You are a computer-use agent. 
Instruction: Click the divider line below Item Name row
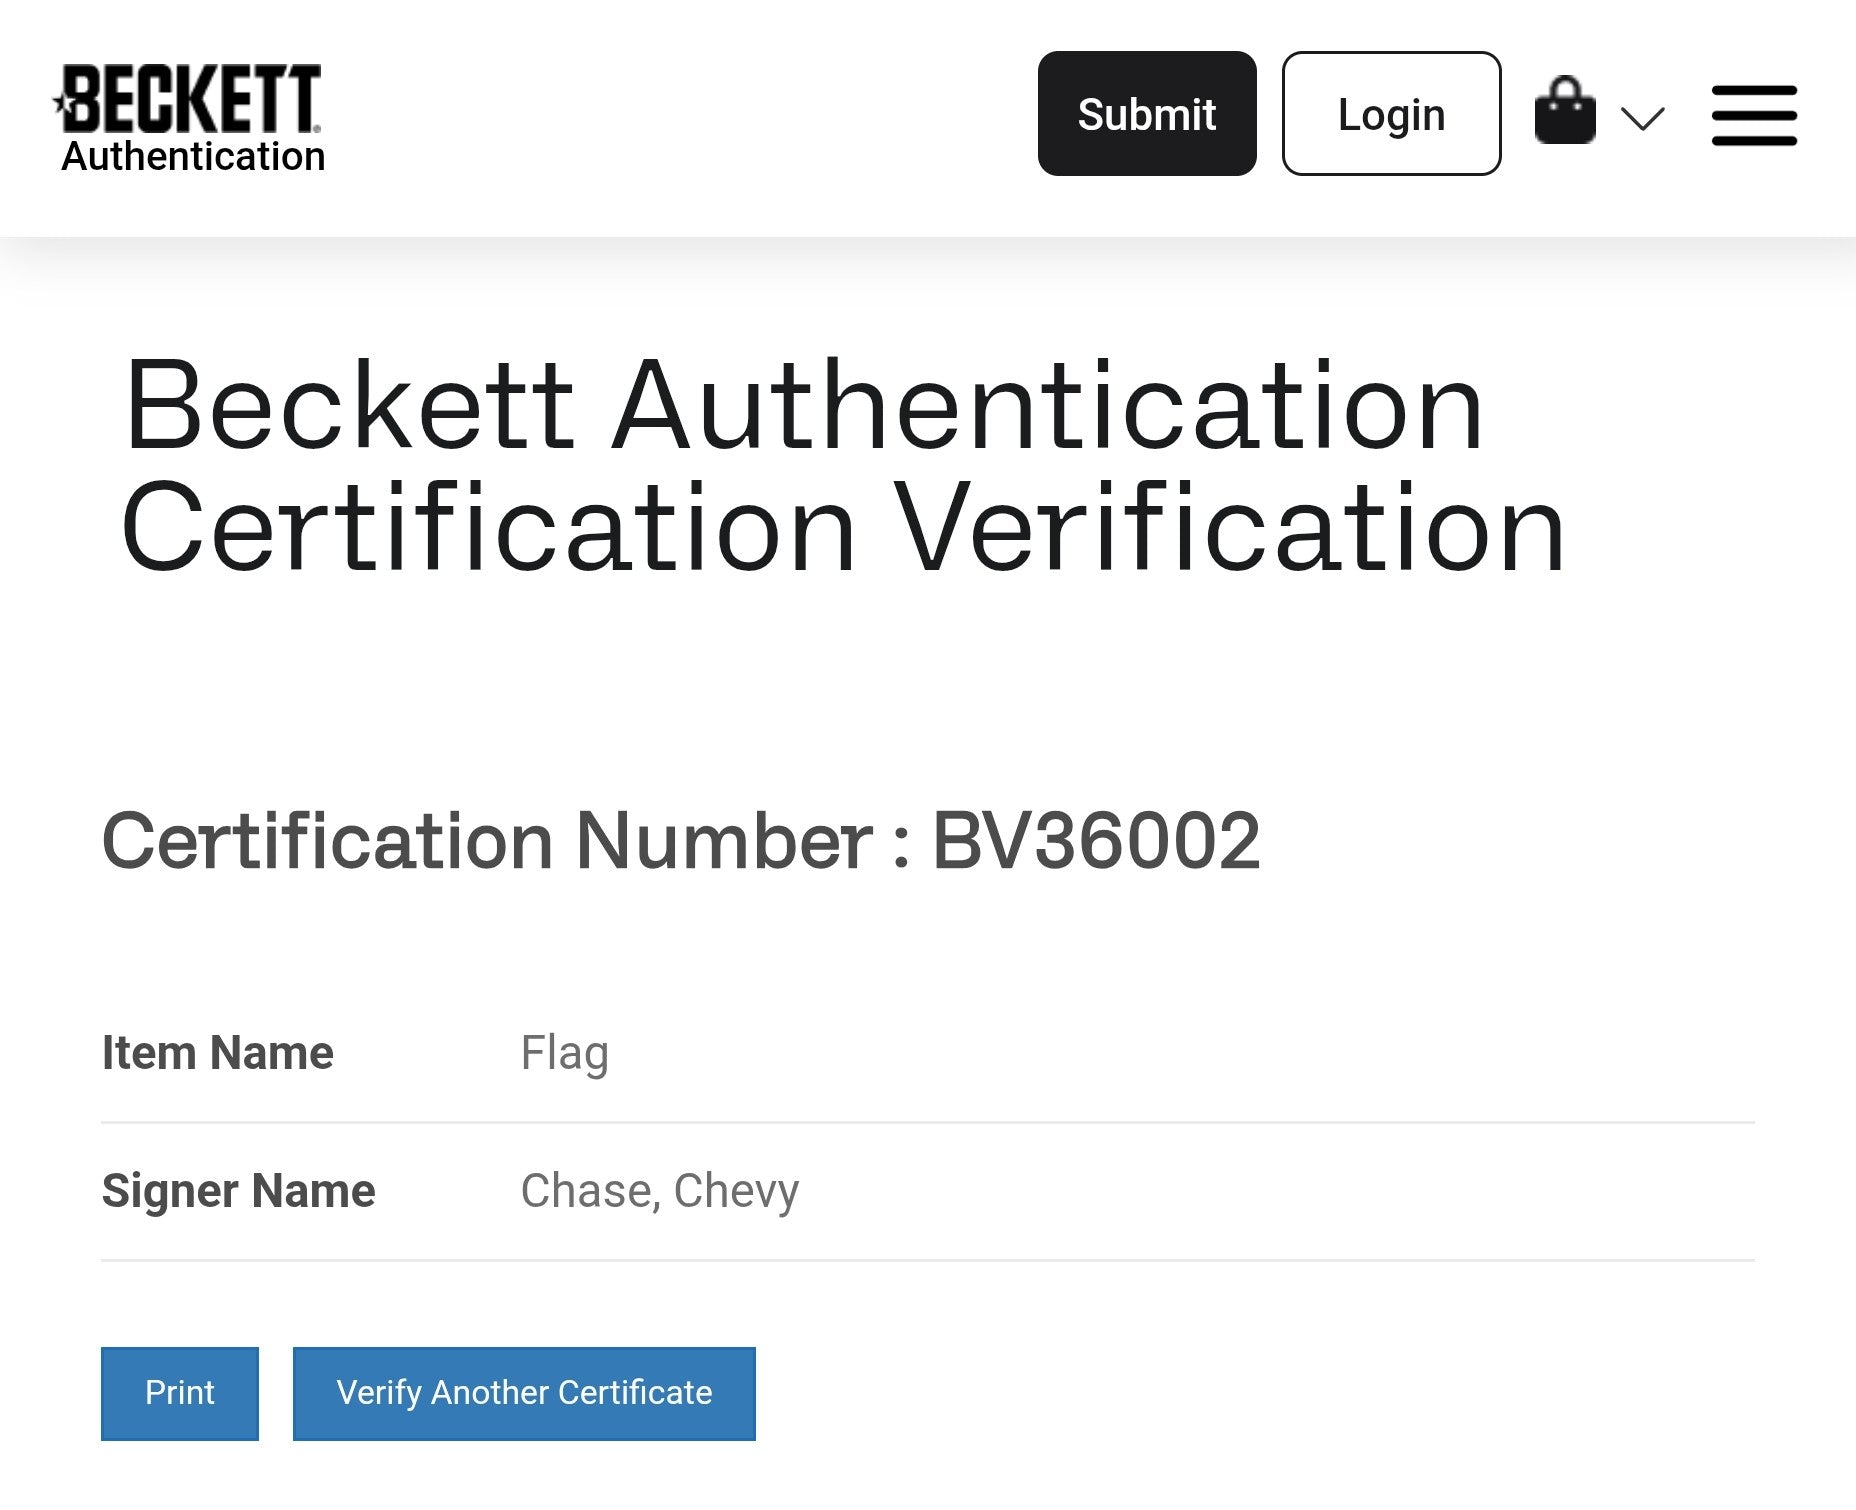[928, 1123]
